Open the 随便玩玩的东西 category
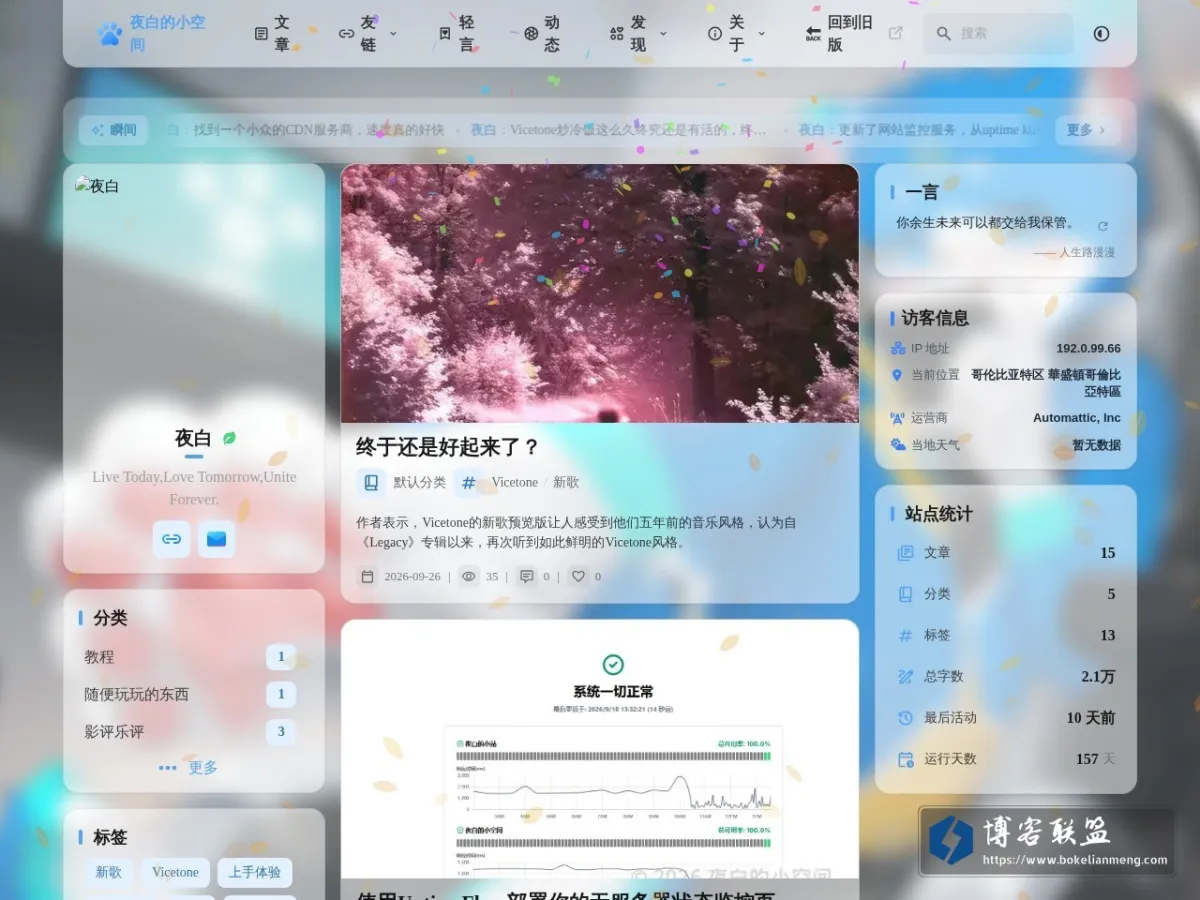 (x=190, y=694)
